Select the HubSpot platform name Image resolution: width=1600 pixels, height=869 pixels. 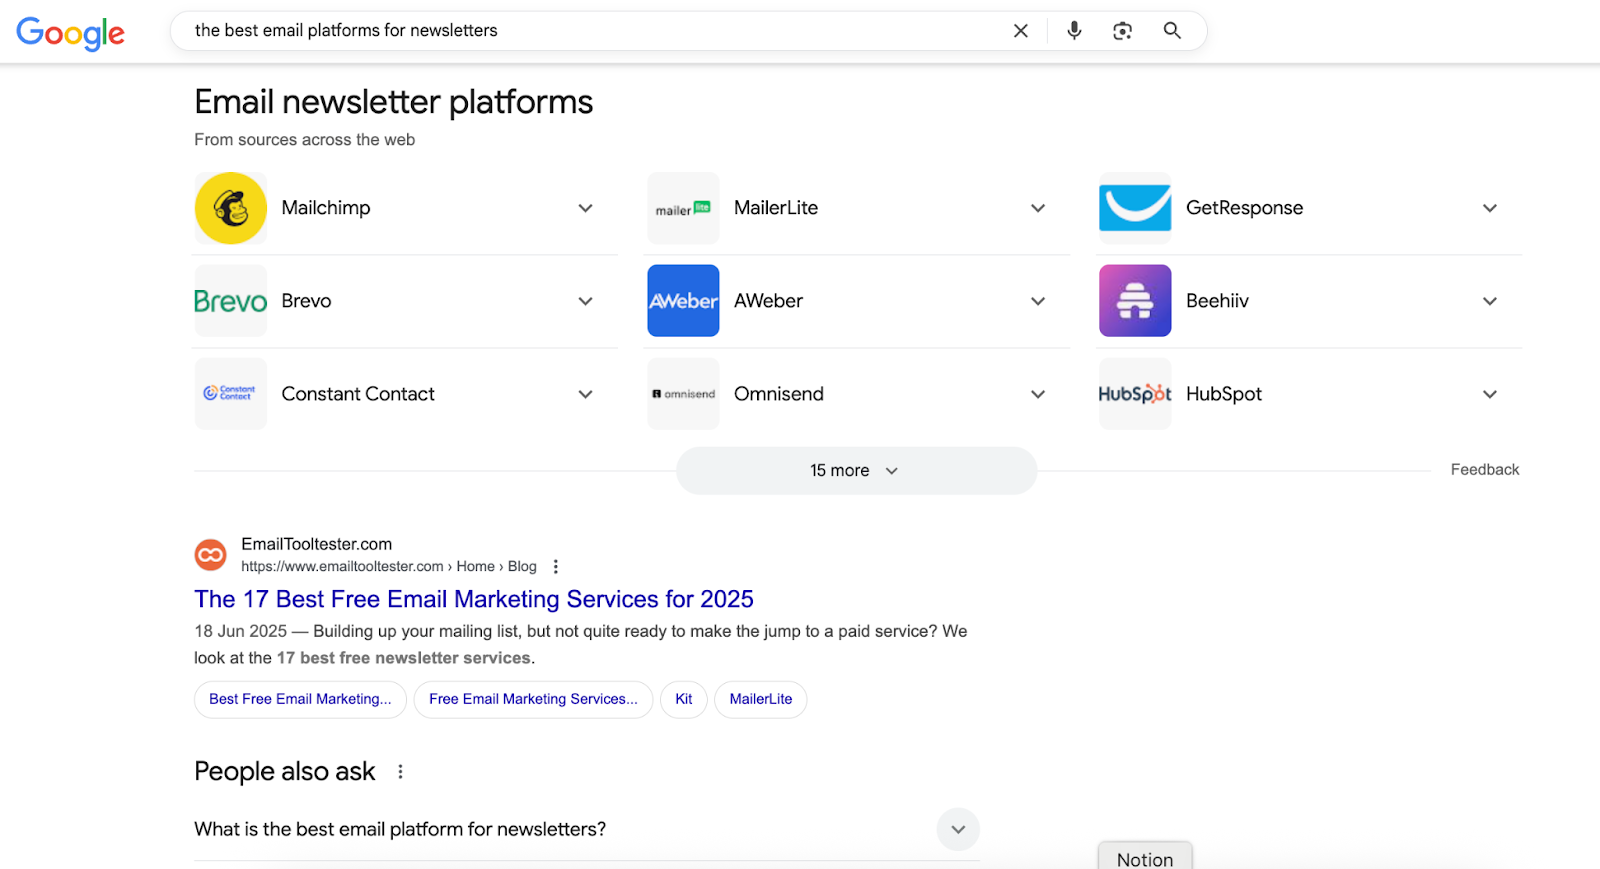pyautogui.click(x=1224, y=394)
